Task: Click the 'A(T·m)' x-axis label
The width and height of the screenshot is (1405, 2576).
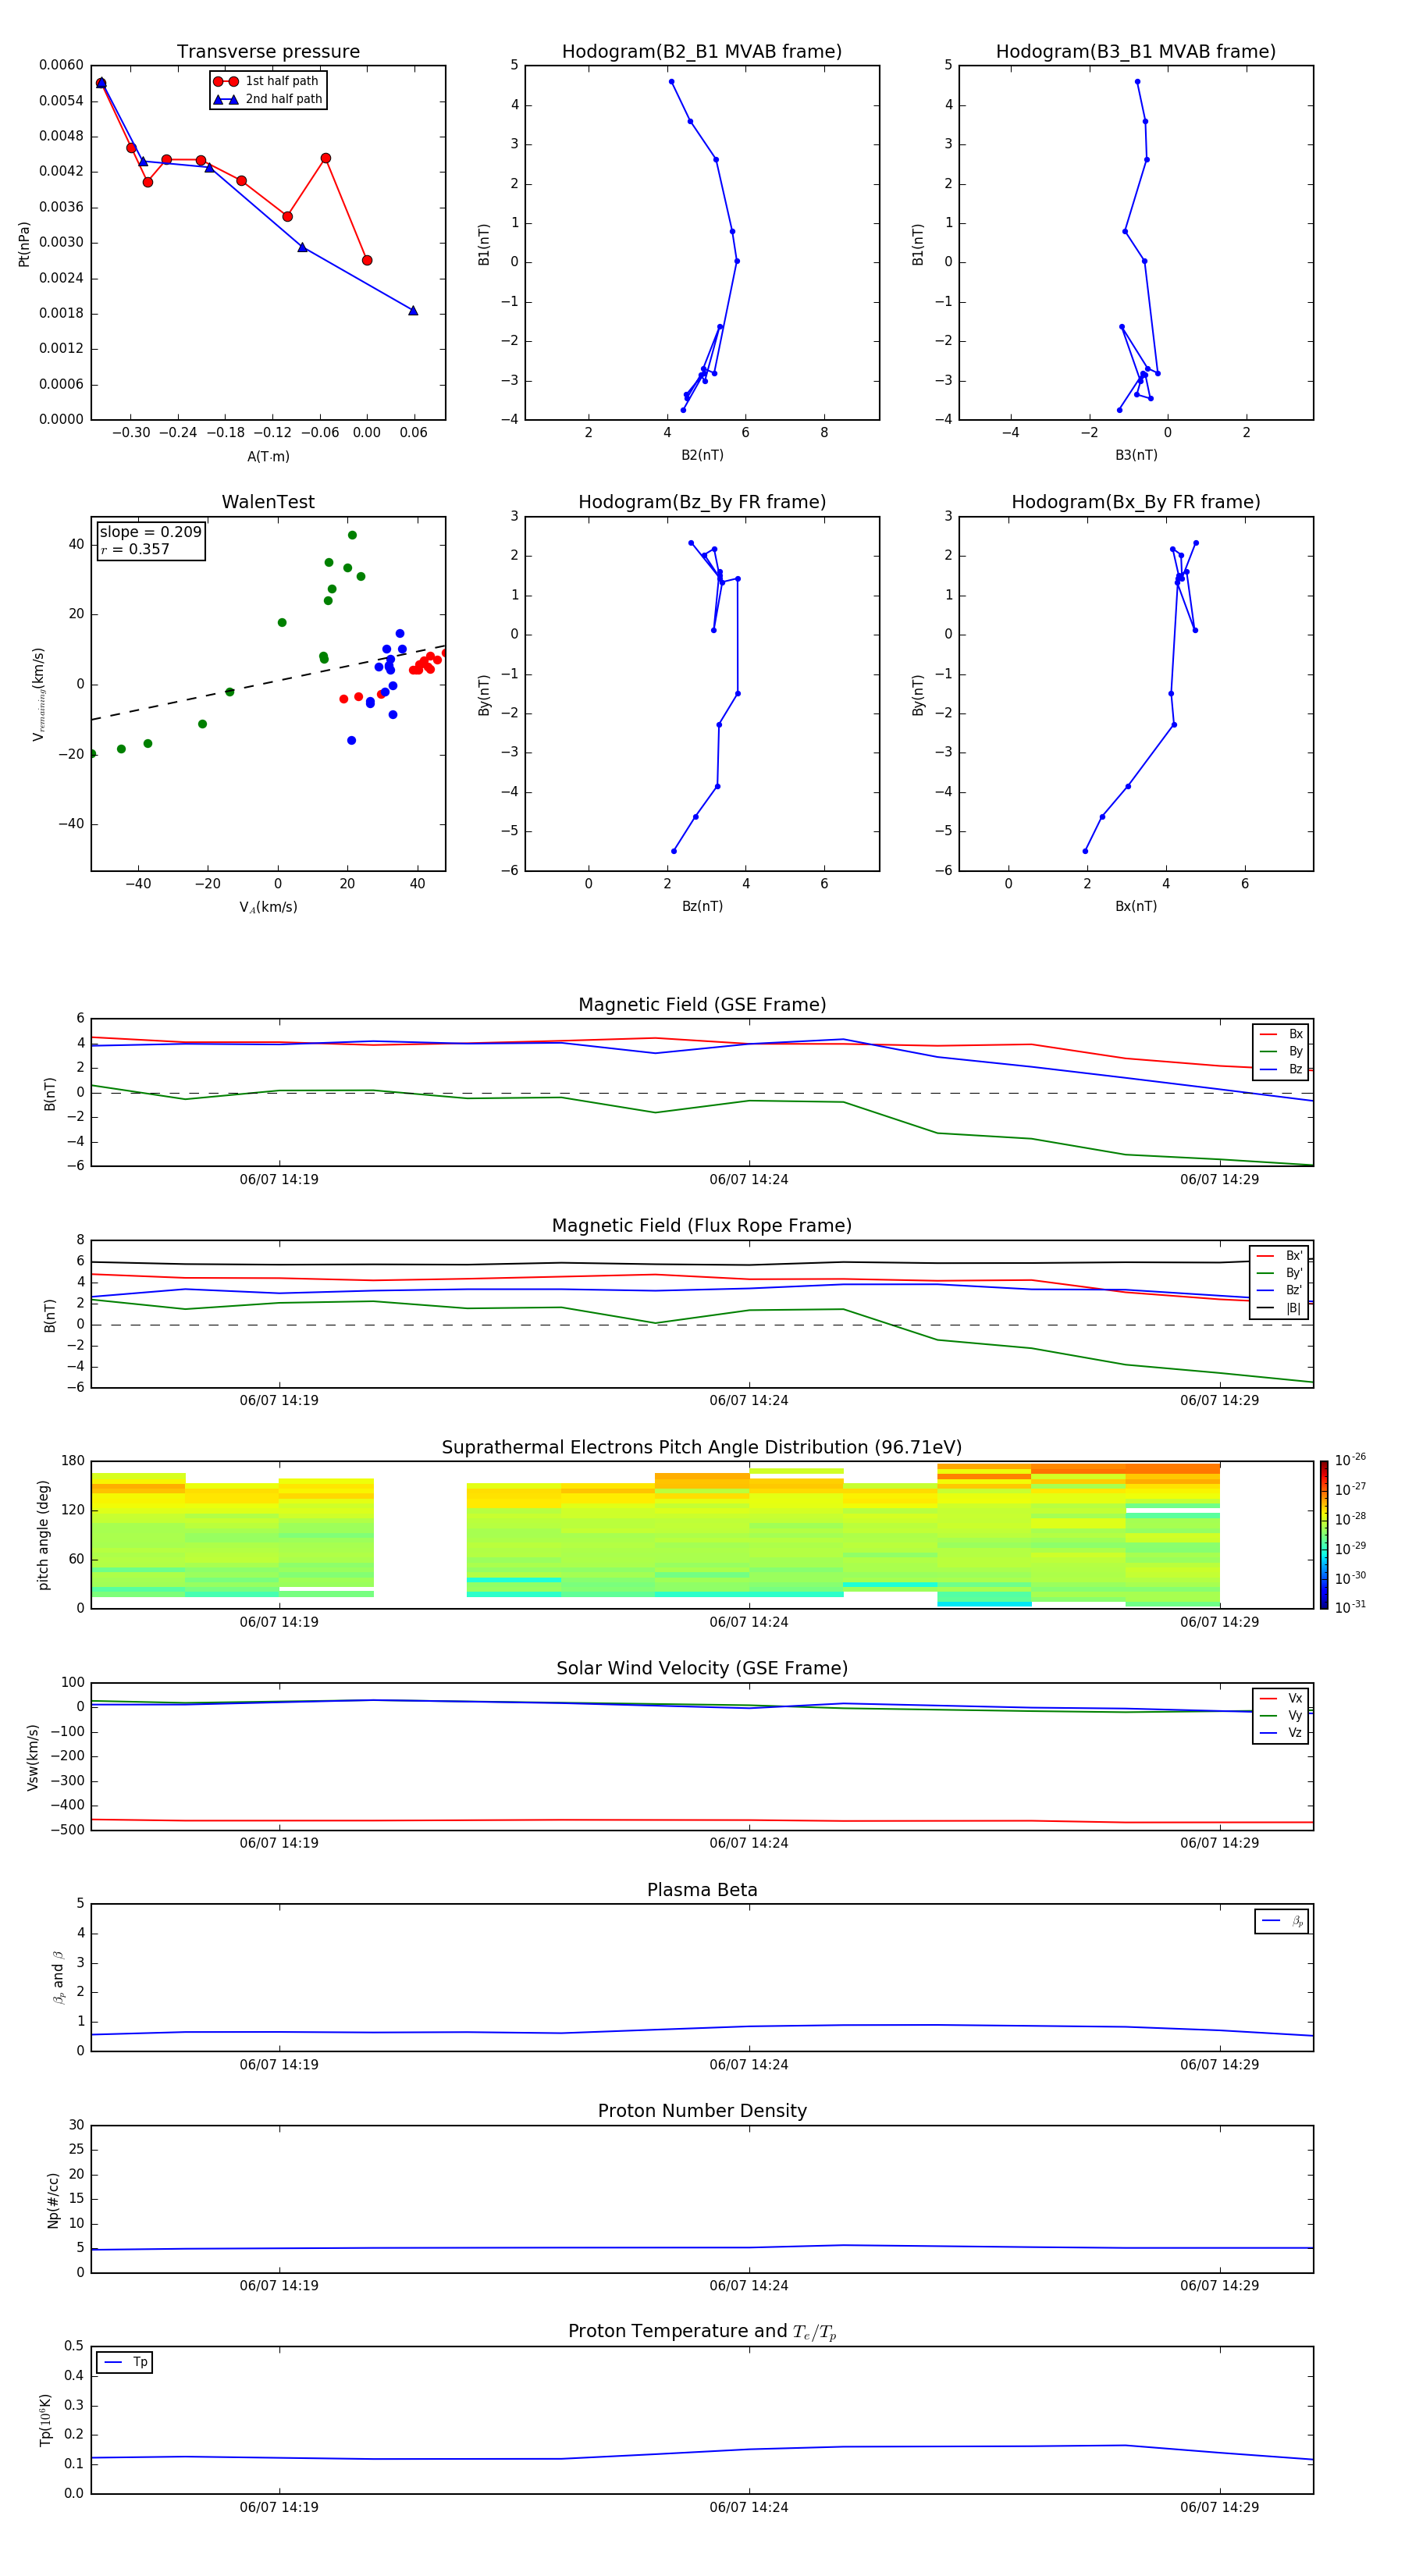Action: point(268,456)
